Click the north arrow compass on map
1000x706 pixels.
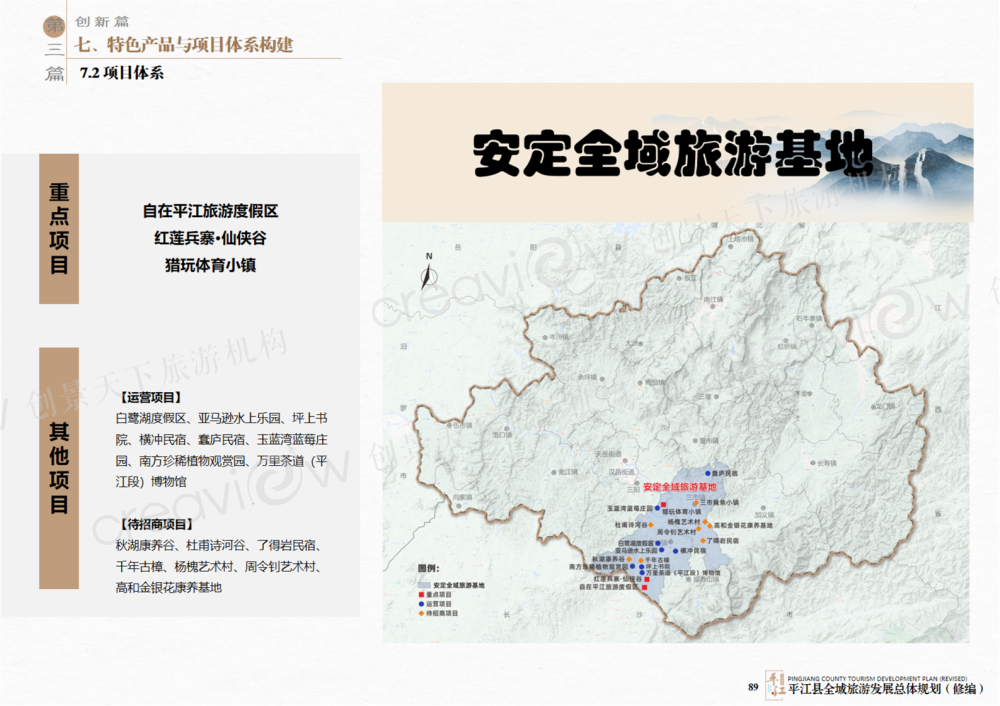[x=427, y=271]
